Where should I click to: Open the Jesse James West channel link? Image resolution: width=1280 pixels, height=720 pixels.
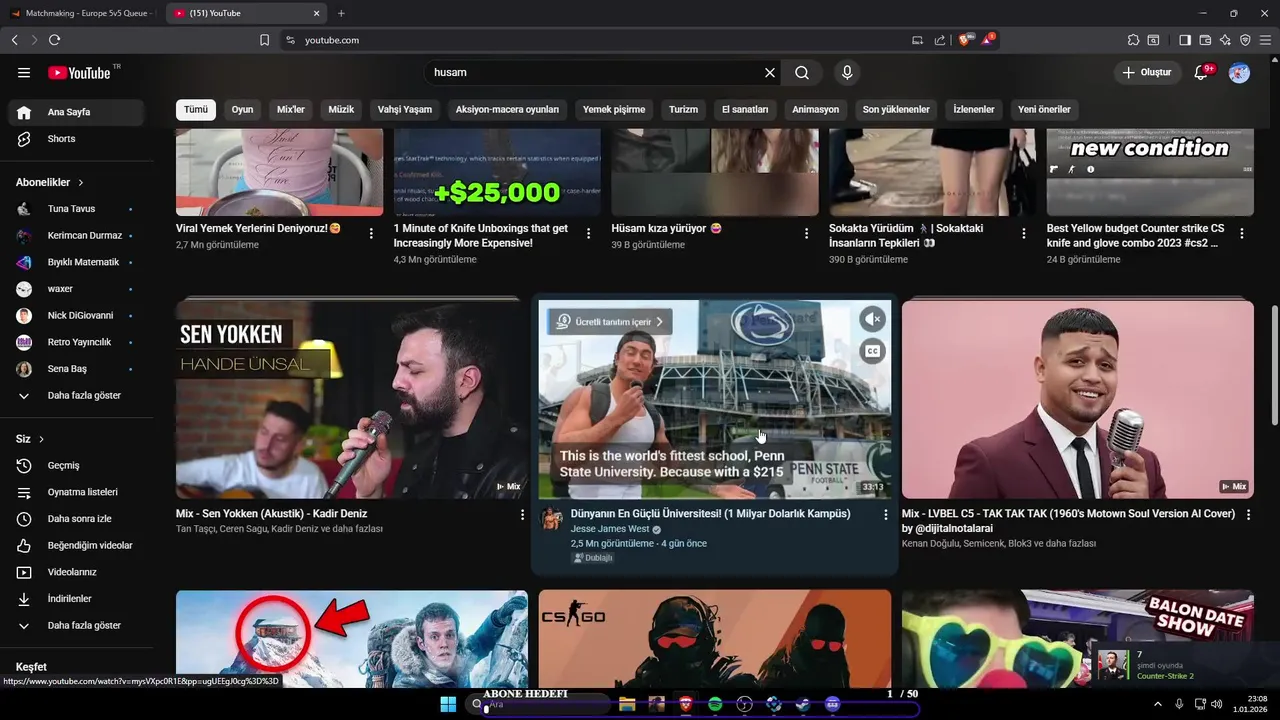point(610,529)
